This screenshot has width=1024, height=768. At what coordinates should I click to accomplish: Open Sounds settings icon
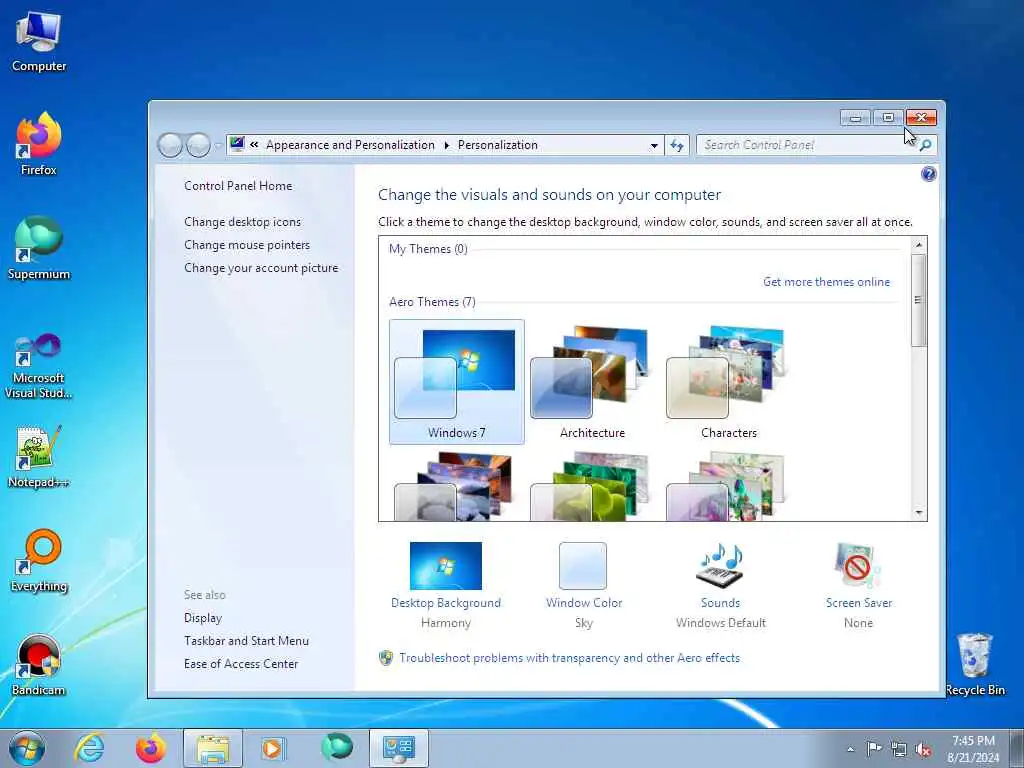click(x=721, y=566)
